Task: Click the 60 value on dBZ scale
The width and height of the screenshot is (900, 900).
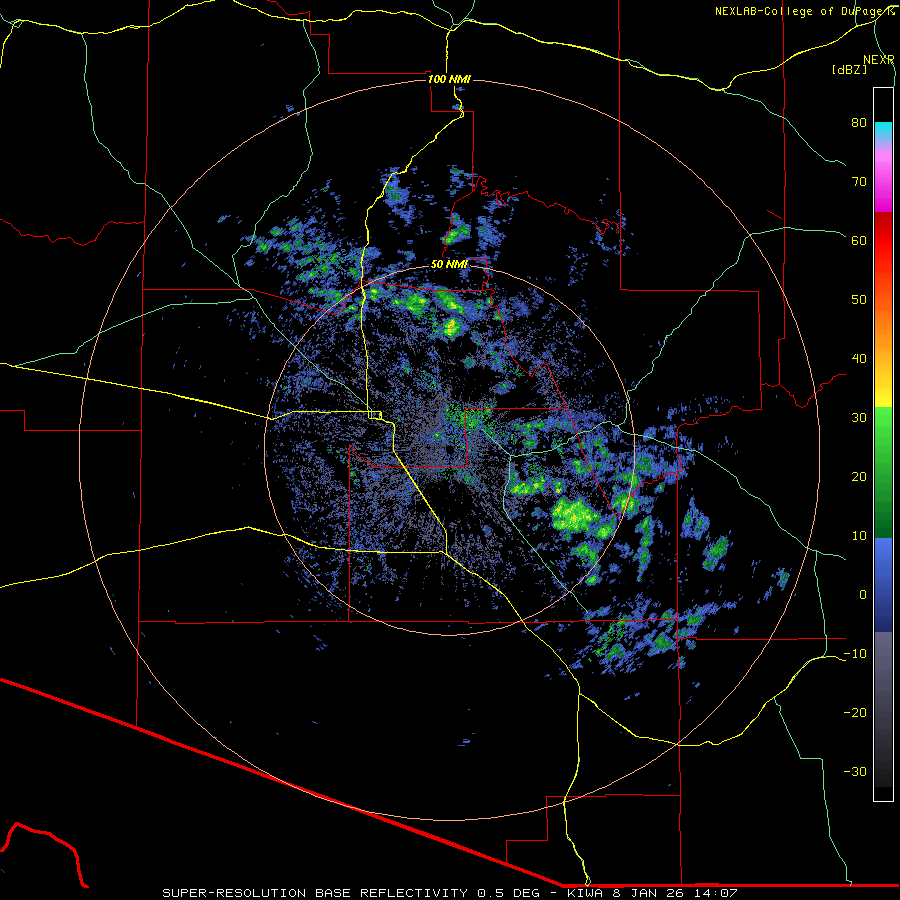Action: [859, 240]
